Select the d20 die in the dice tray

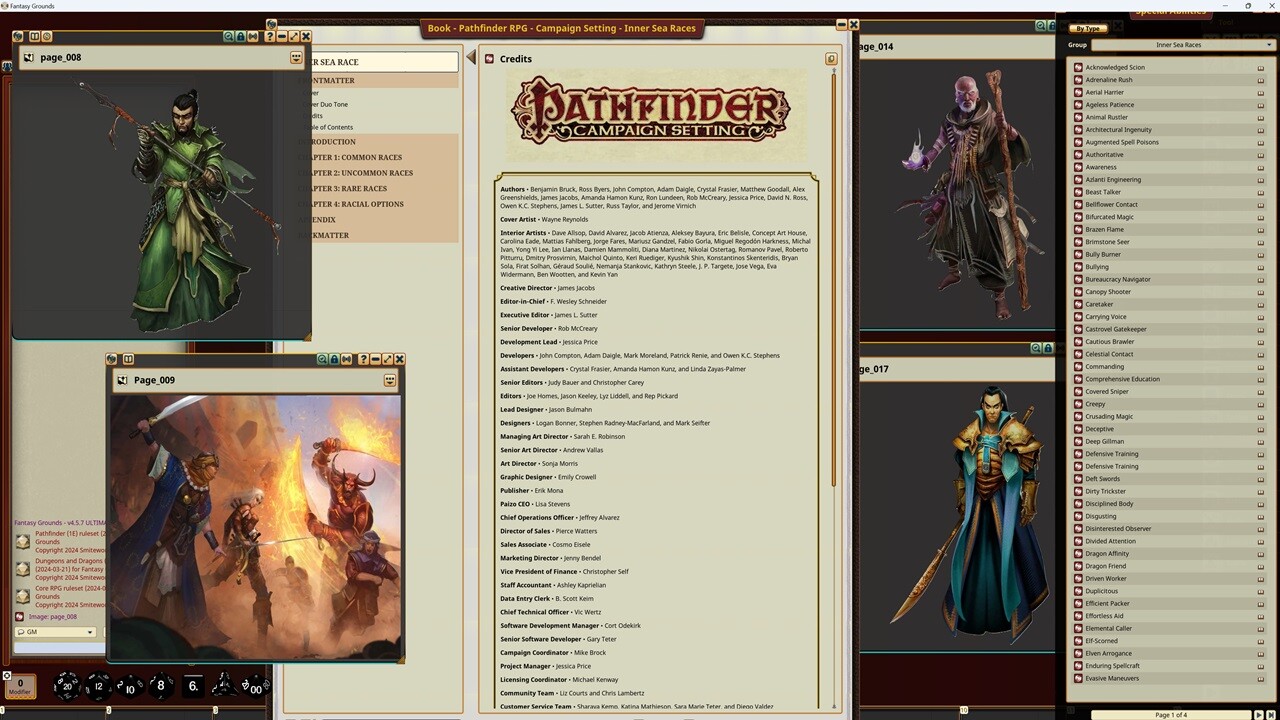click(65, 686)
